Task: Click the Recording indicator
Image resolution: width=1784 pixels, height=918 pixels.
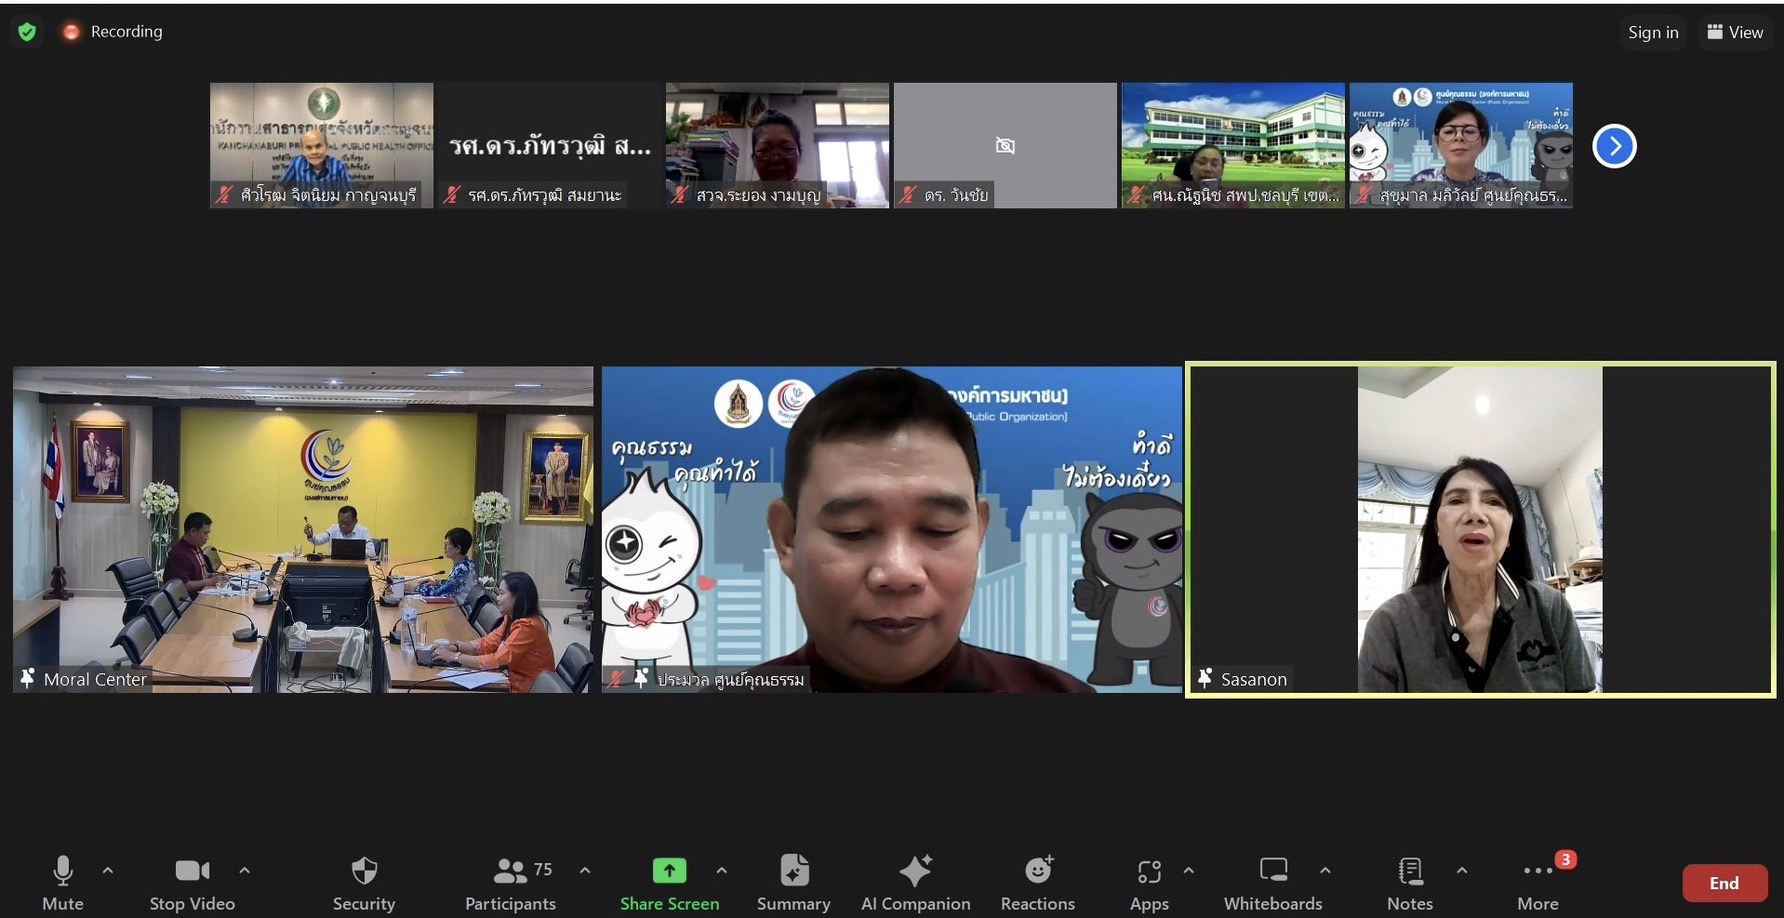Action: (x=112, y=32)
